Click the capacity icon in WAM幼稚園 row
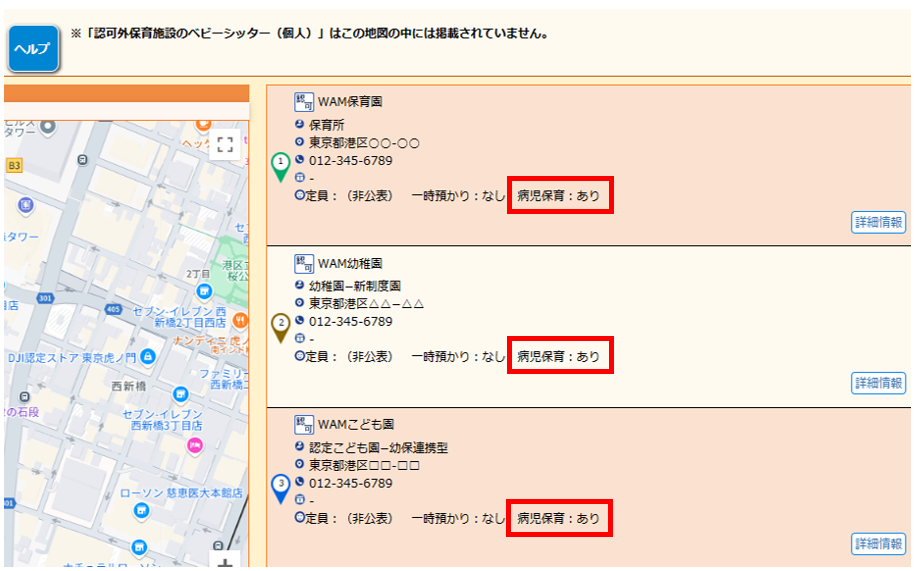 (299, 356)
